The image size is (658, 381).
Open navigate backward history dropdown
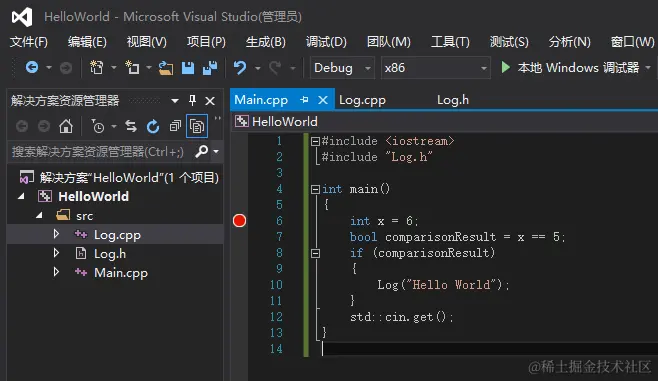(49, 68)
